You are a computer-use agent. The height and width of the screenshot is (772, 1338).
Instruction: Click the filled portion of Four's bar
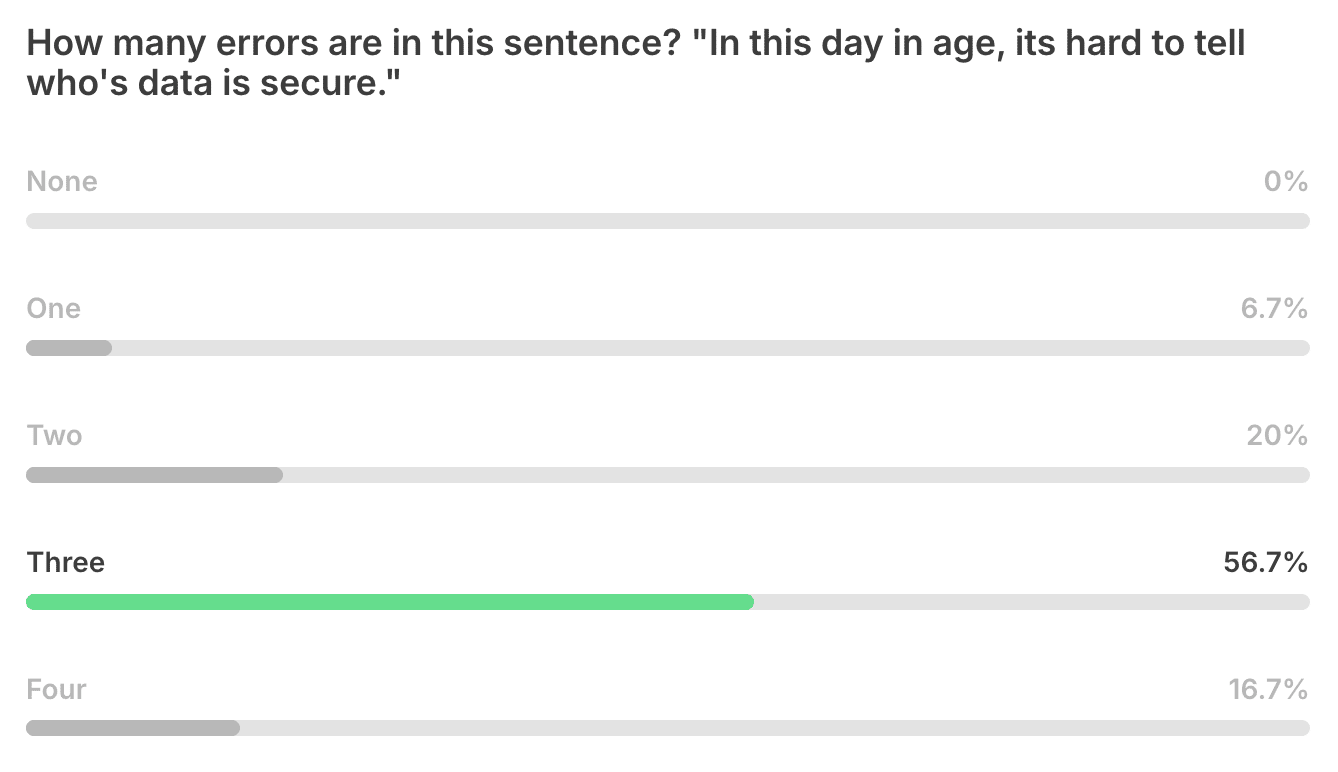click(x=133, y=729)
